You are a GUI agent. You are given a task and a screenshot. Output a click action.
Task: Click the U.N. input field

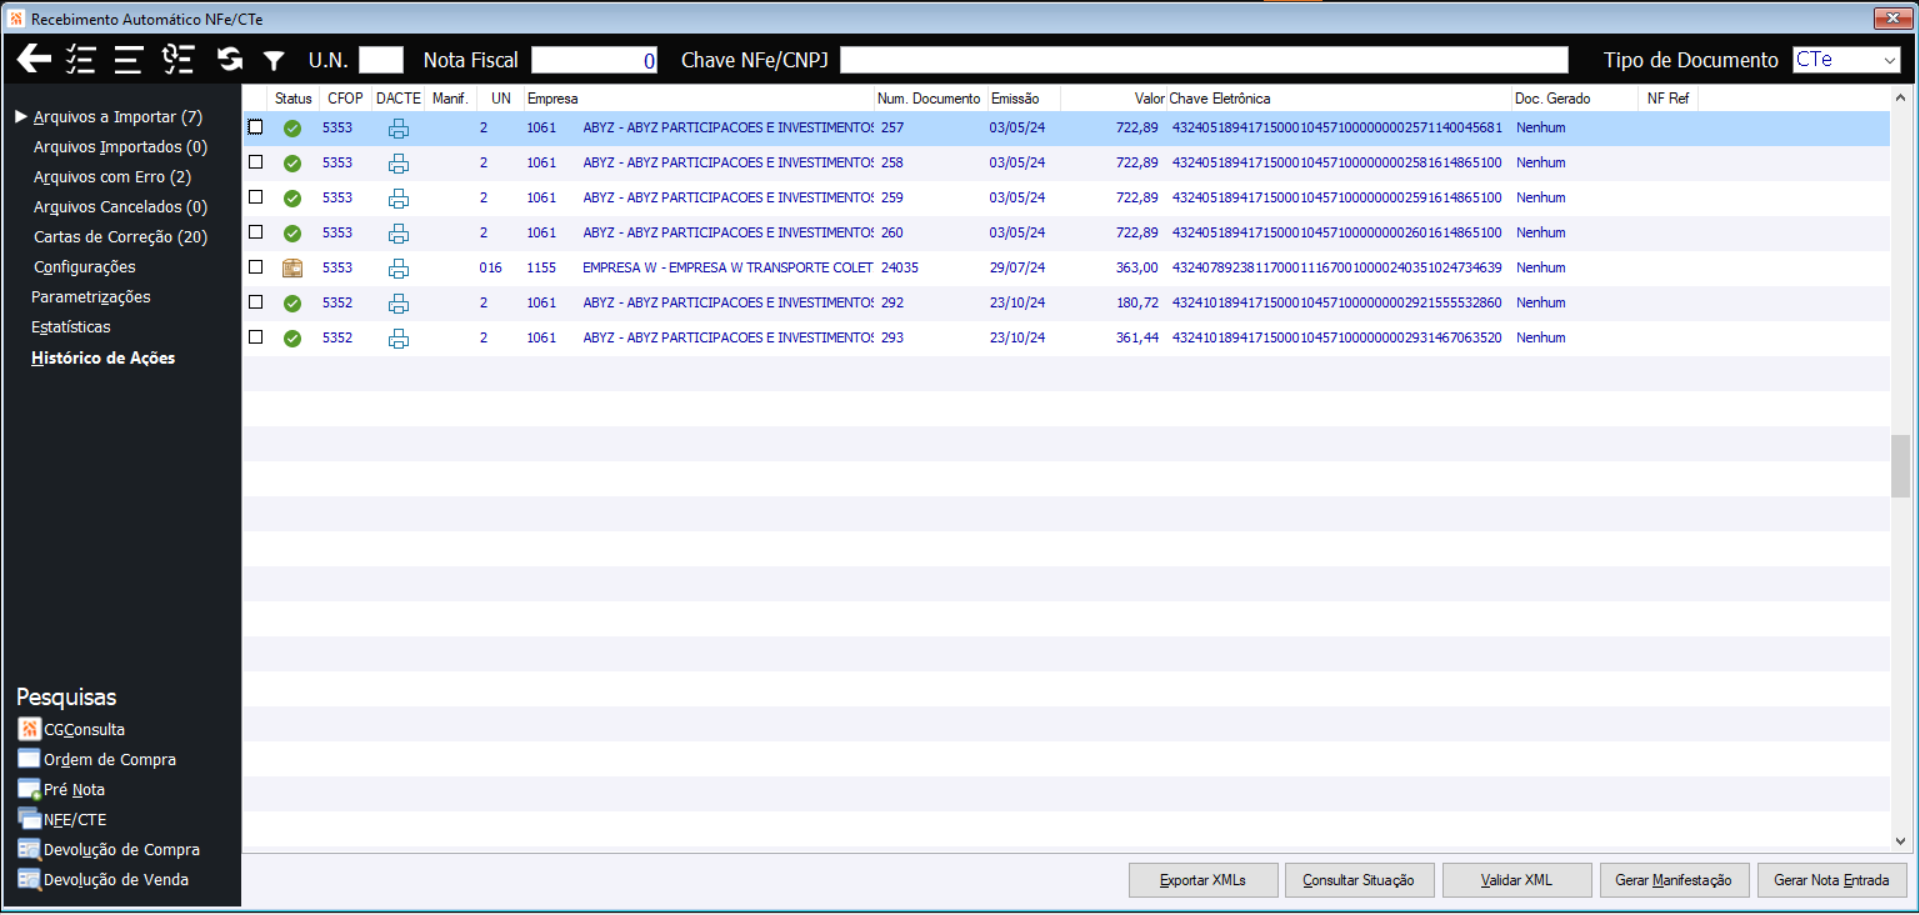[x=381, y=60]
